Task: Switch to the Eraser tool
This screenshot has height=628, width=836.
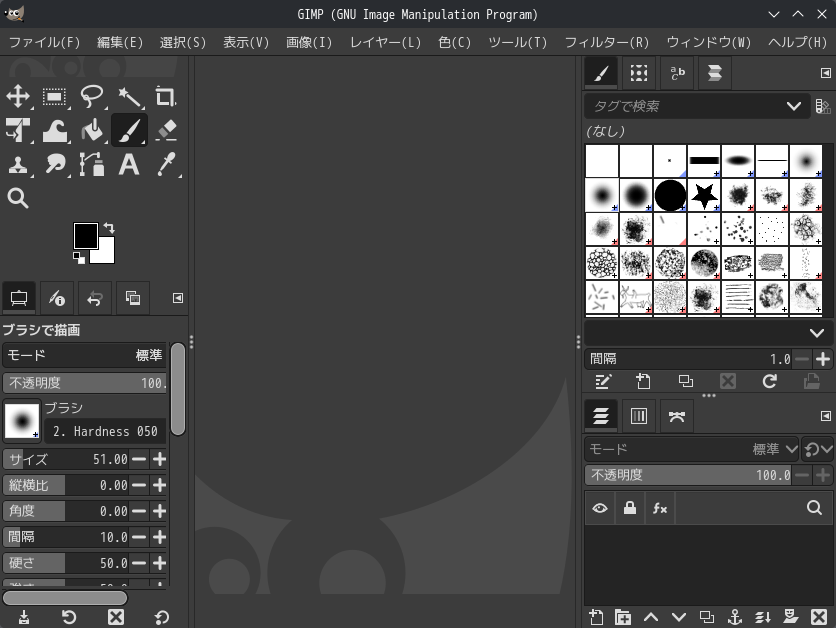Action: 165,130
